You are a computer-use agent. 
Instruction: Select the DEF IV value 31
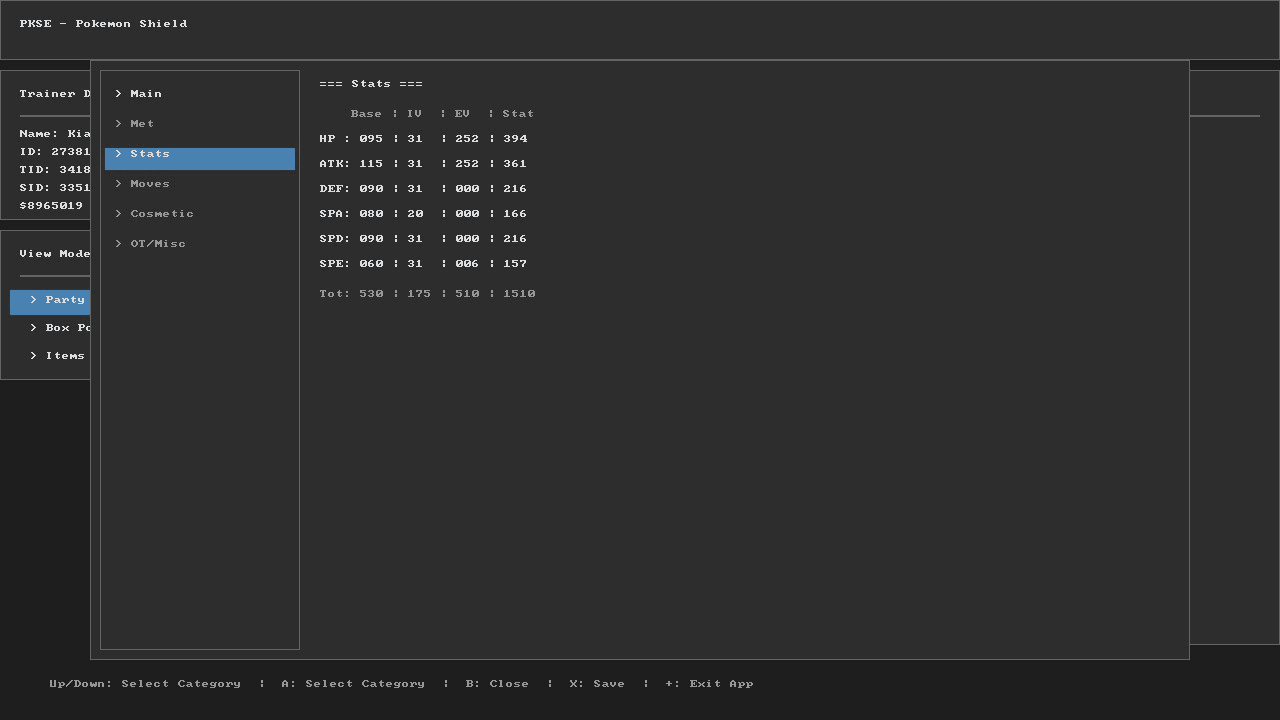(x=415, y=189)
